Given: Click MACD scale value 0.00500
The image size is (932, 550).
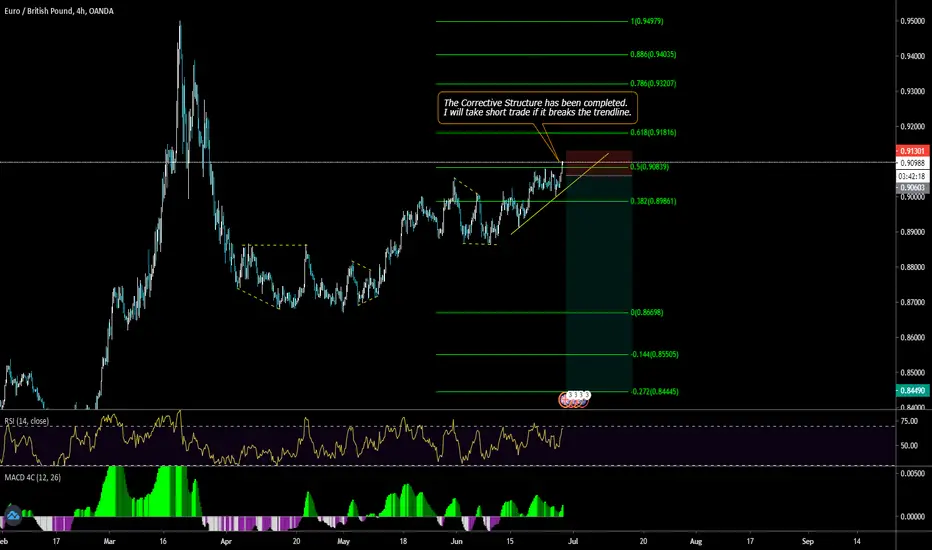Looking at the screenshot, I should pyautogui.click(x=912, y=474).
